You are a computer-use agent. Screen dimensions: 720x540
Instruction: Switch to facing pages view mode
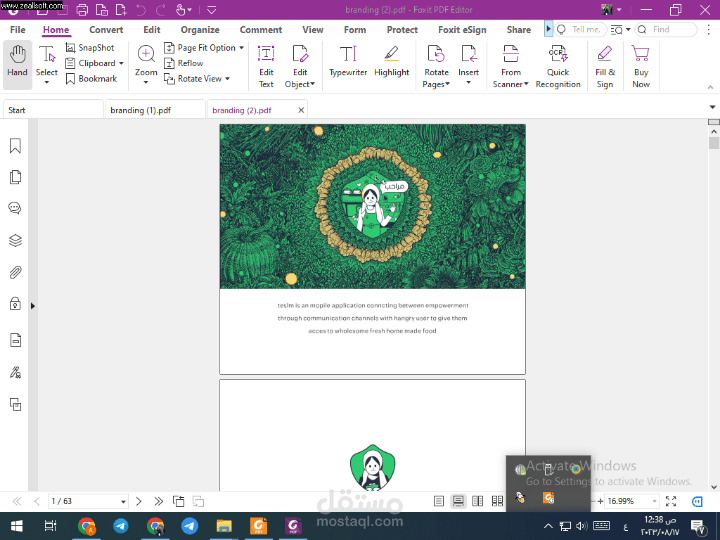pyautogui.click(x=478, y=501)
